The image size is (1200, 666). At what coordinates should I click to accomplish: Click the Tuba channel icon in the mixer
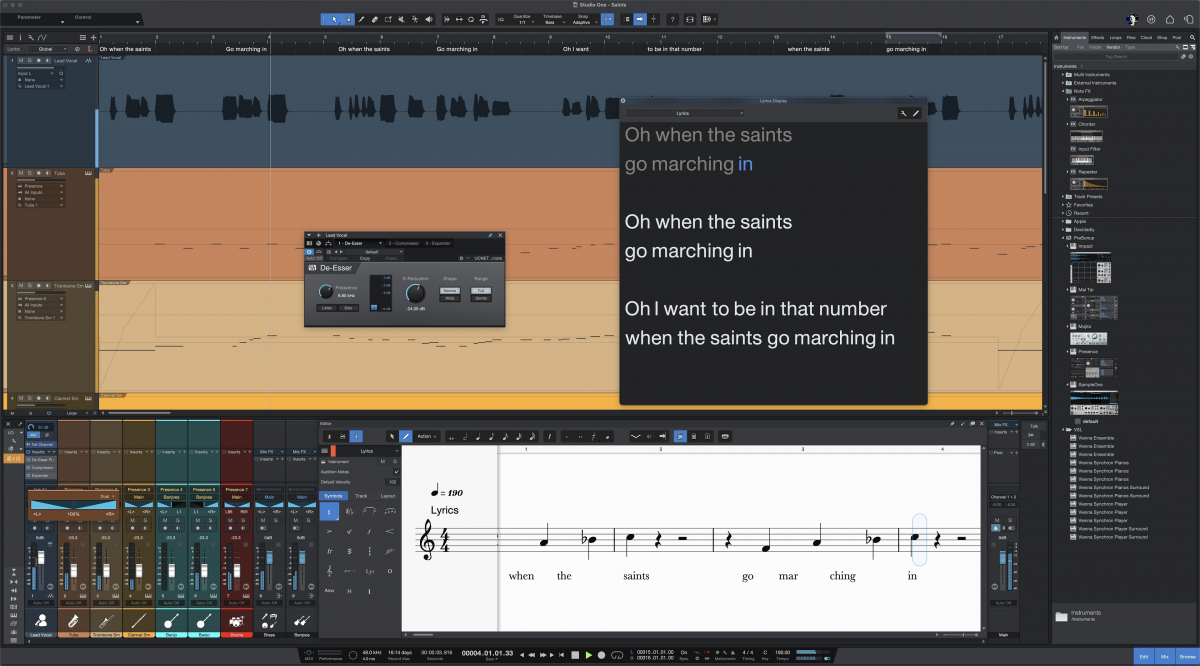[x=74, y=620]
